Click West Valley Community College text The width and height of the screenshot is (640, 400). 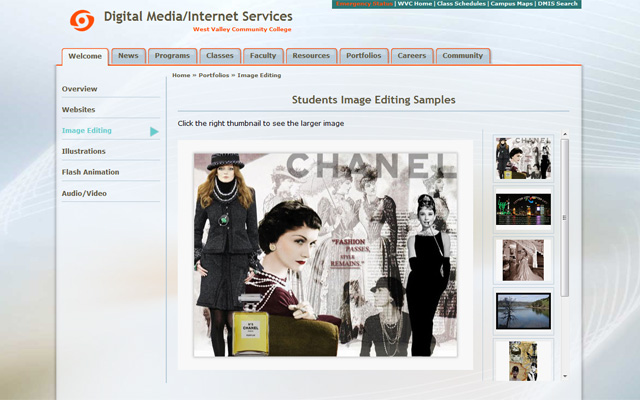(x=242, y=29)
